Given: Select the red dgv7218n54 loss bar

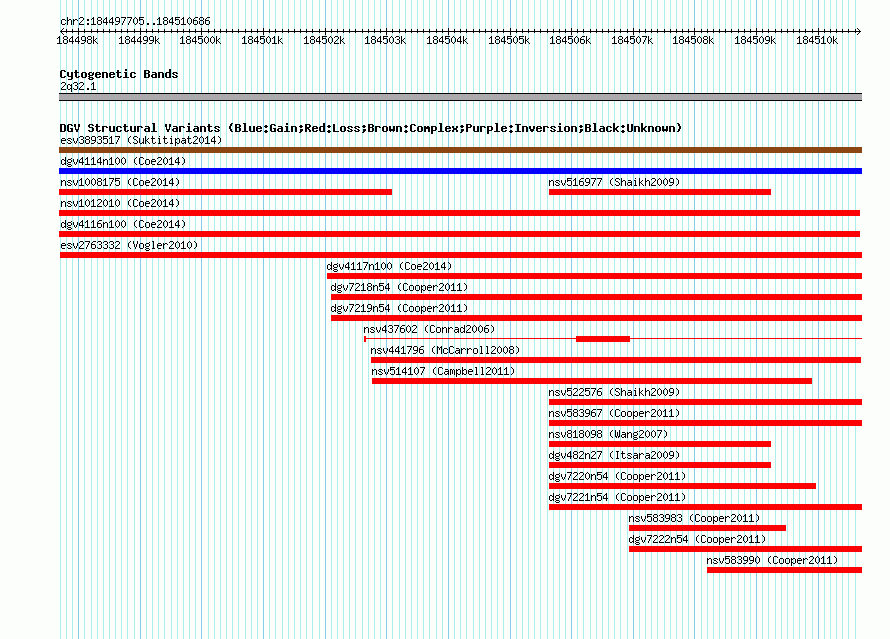Looking at the screenshot, I should (597, 297).
